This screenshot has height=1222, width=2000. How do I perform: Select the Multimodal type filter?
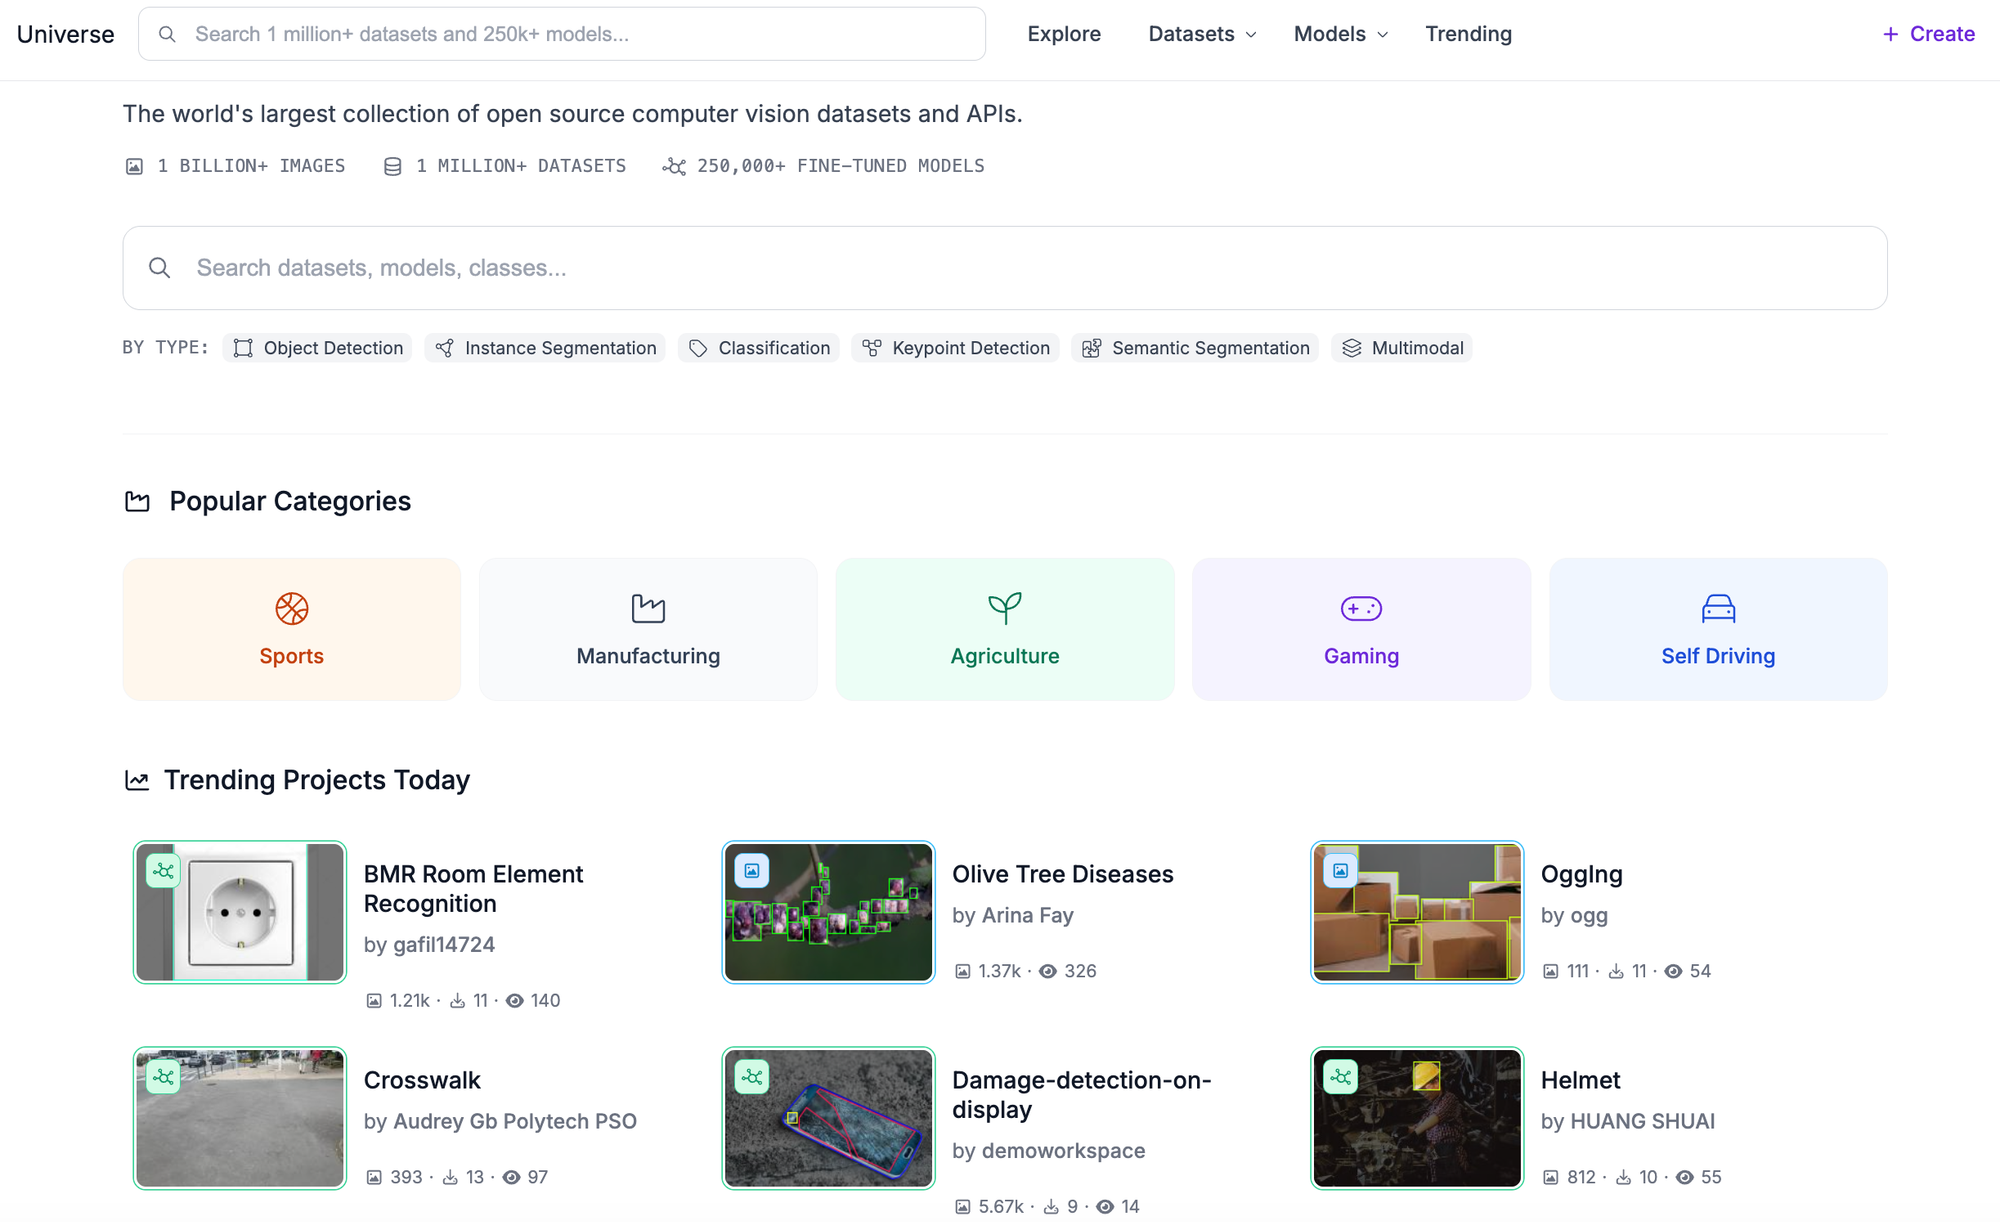point(1401,348)
